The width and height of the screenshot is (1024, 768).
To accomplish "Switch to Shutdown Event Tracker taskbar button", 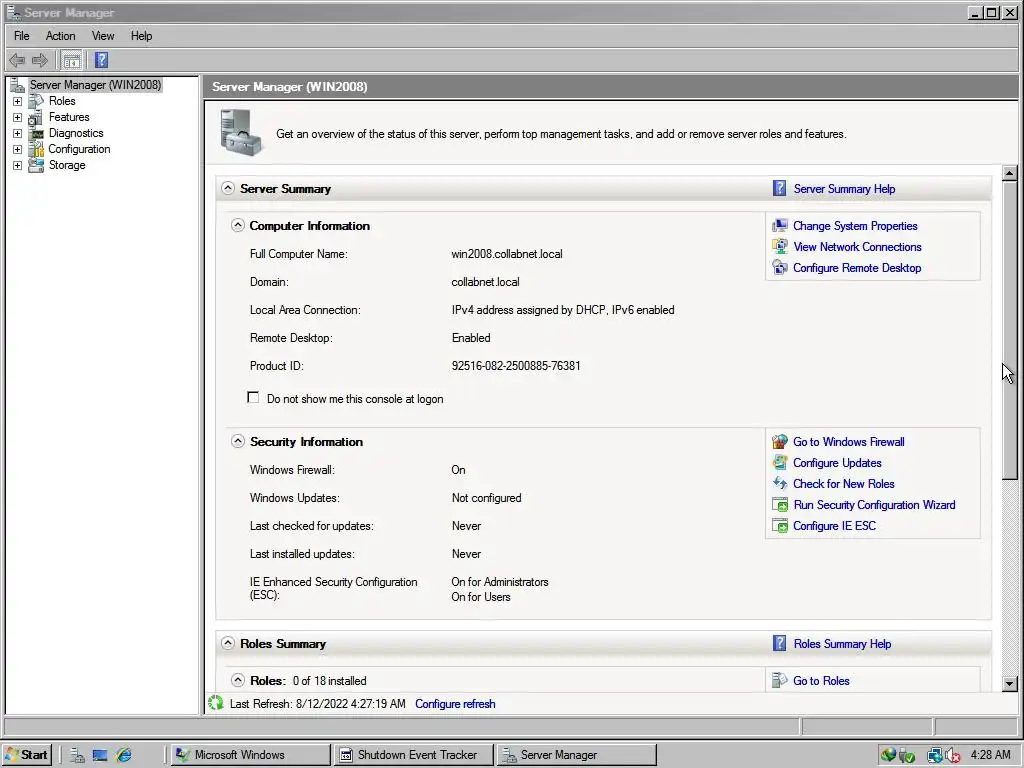I will click(x=413, y=755).
